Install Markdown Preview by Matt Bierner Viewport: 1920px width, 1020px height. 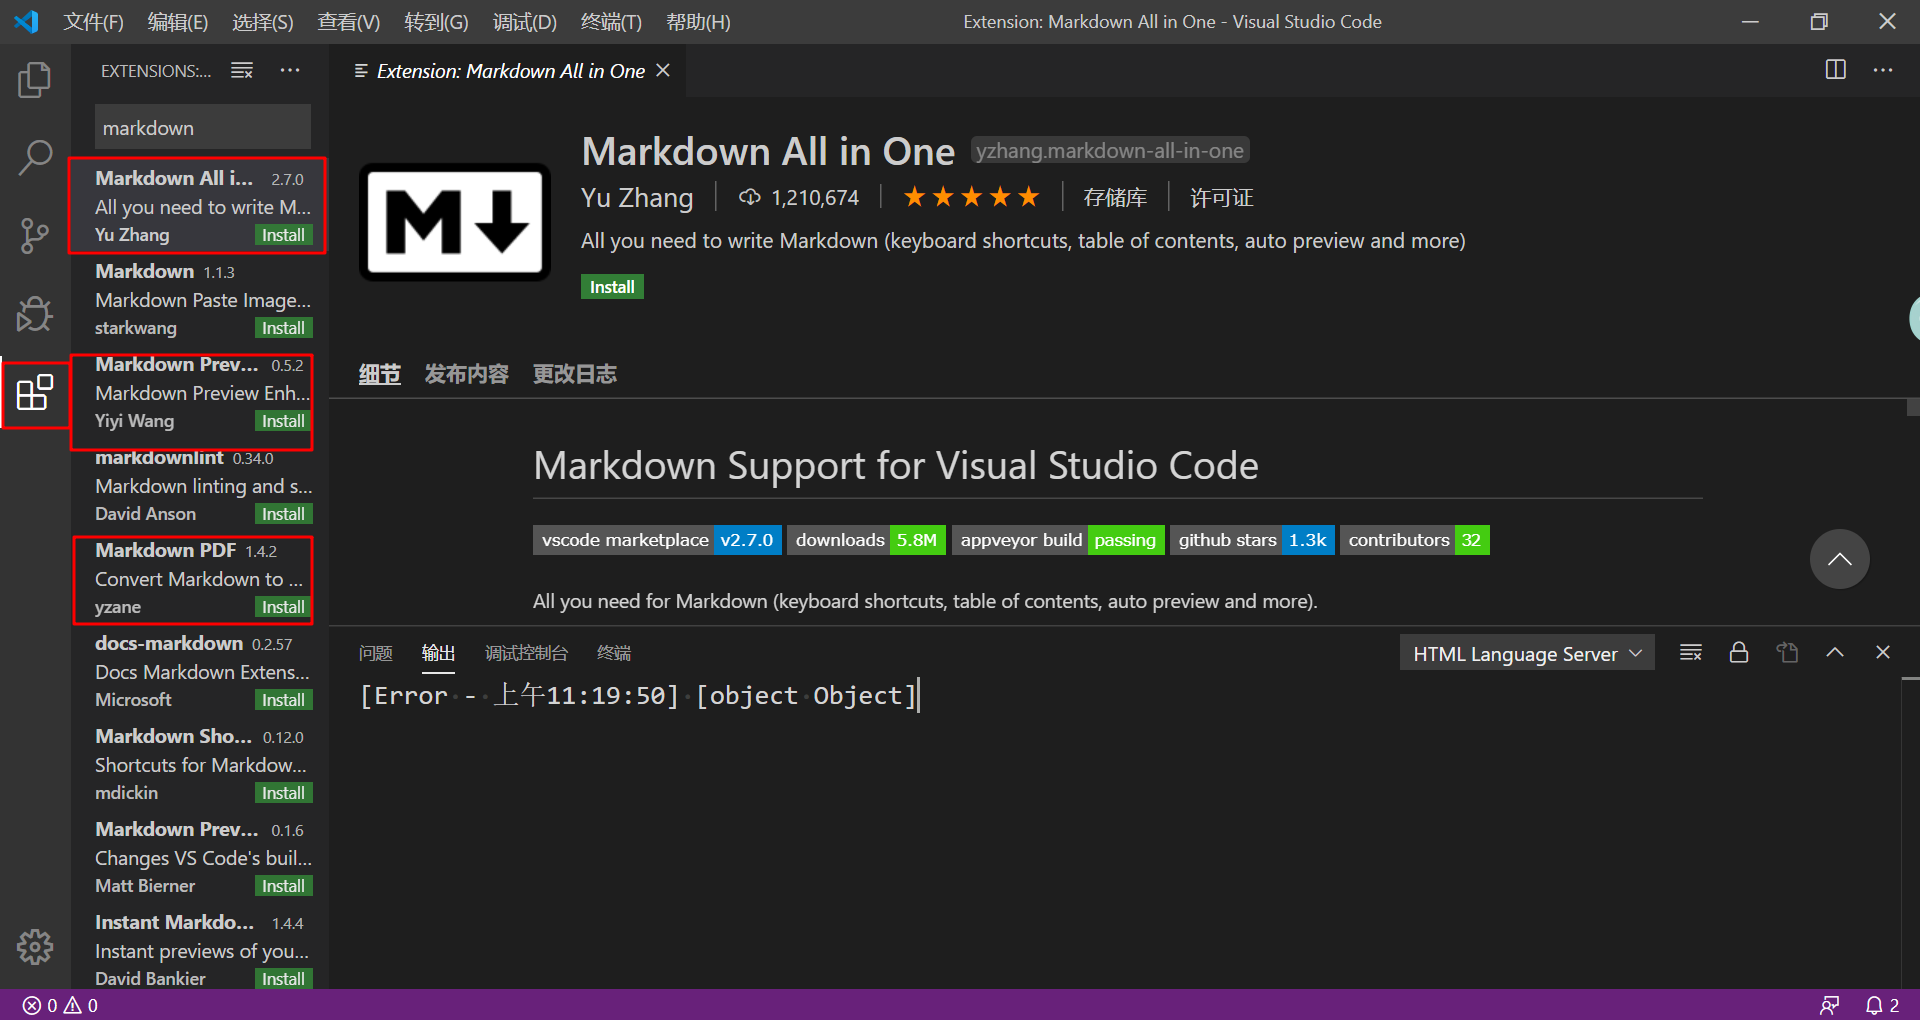[x=283, y=886]
